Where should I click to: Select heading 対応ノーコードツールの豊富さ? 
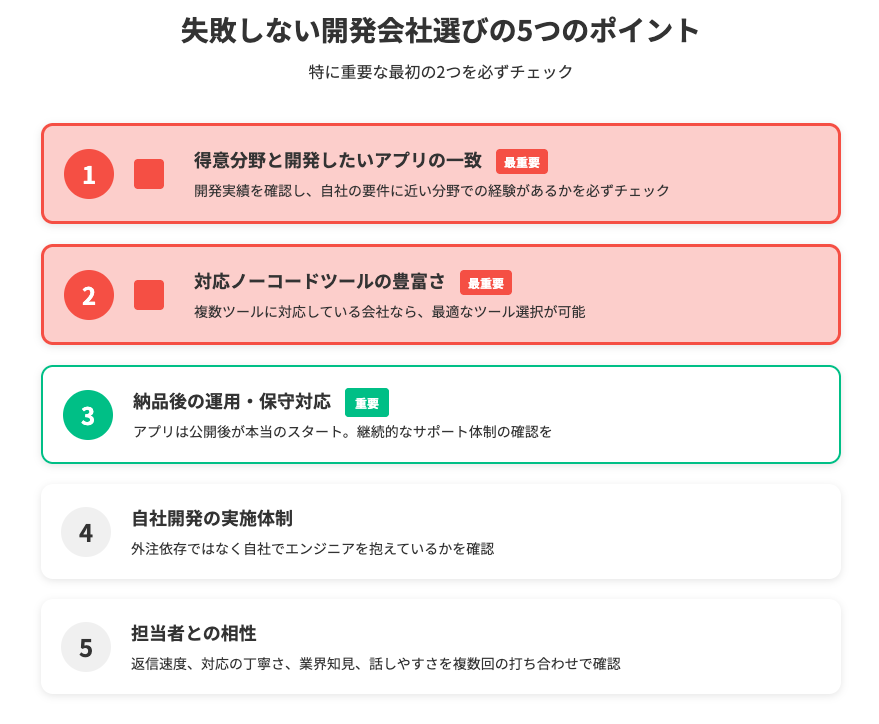tap(320, 281)
